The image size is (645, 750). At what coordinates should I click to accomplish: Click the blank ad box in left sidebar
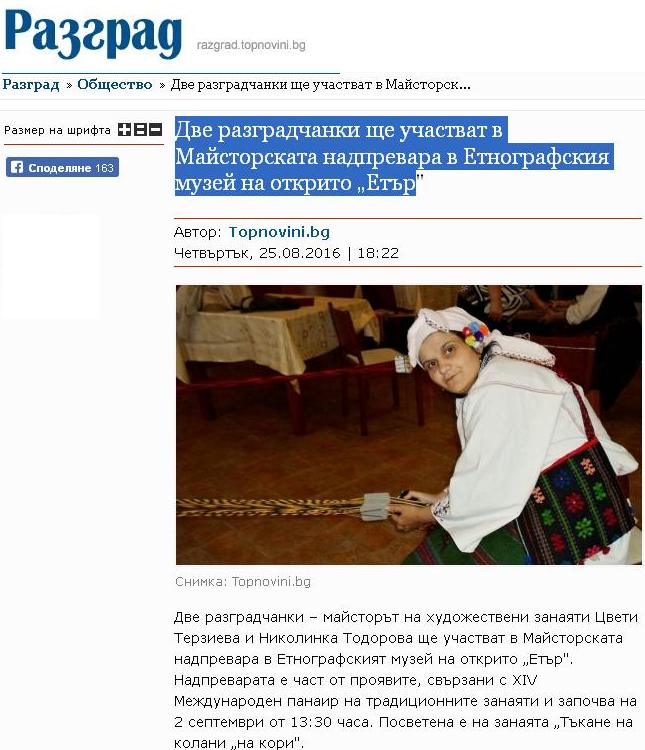(x=50, y=266)
